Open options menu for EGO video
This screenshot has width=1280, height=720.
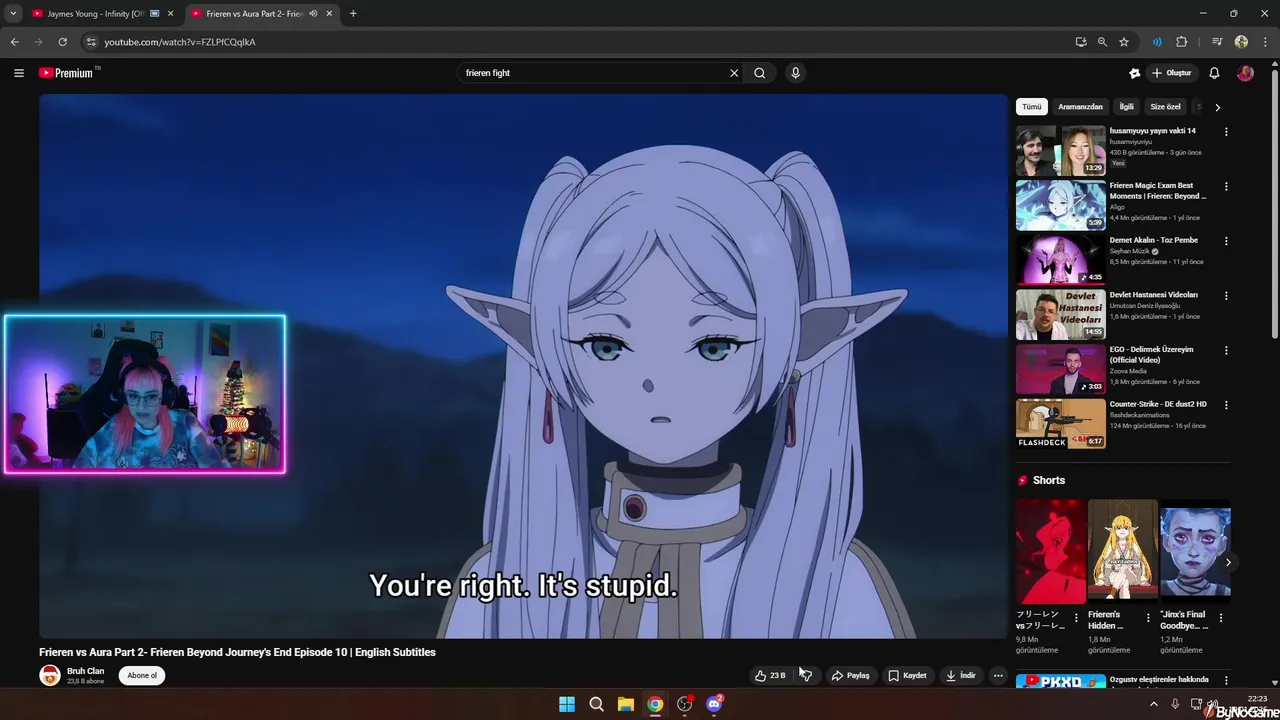pos(1226,351)
